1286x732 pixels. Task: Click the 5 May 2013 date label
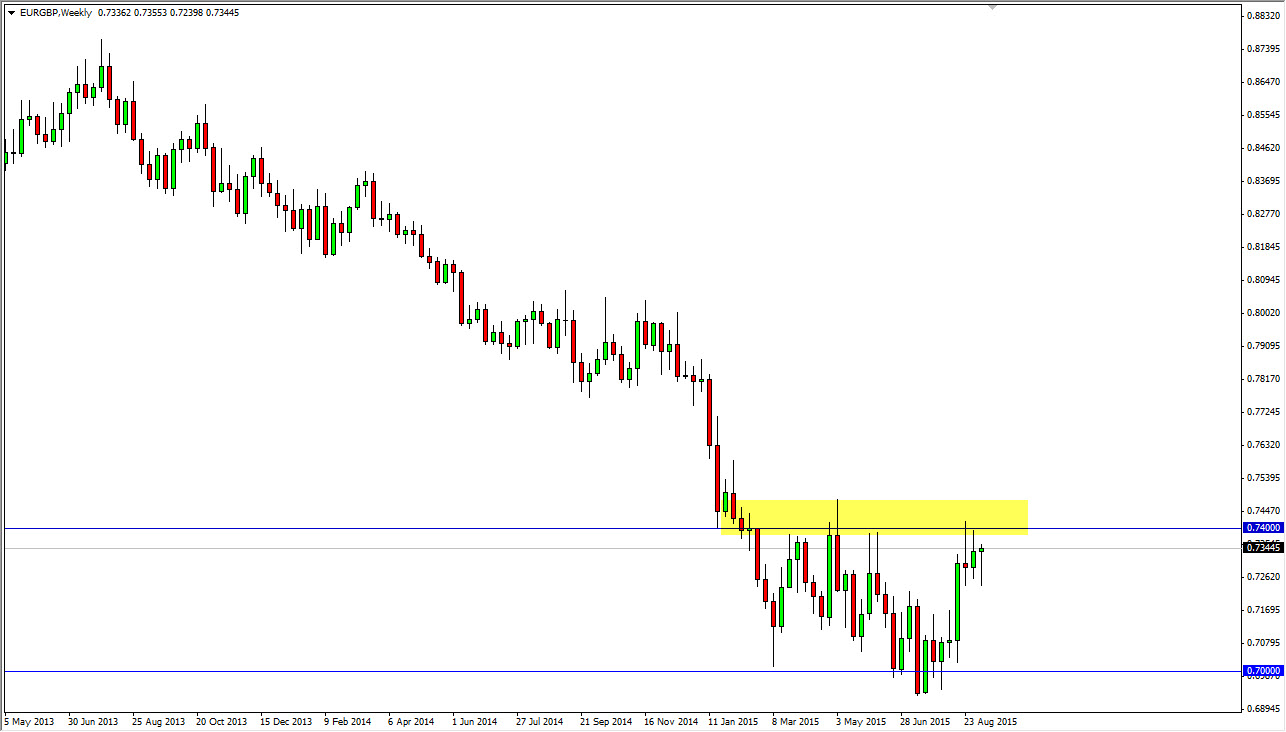point(28,721)
